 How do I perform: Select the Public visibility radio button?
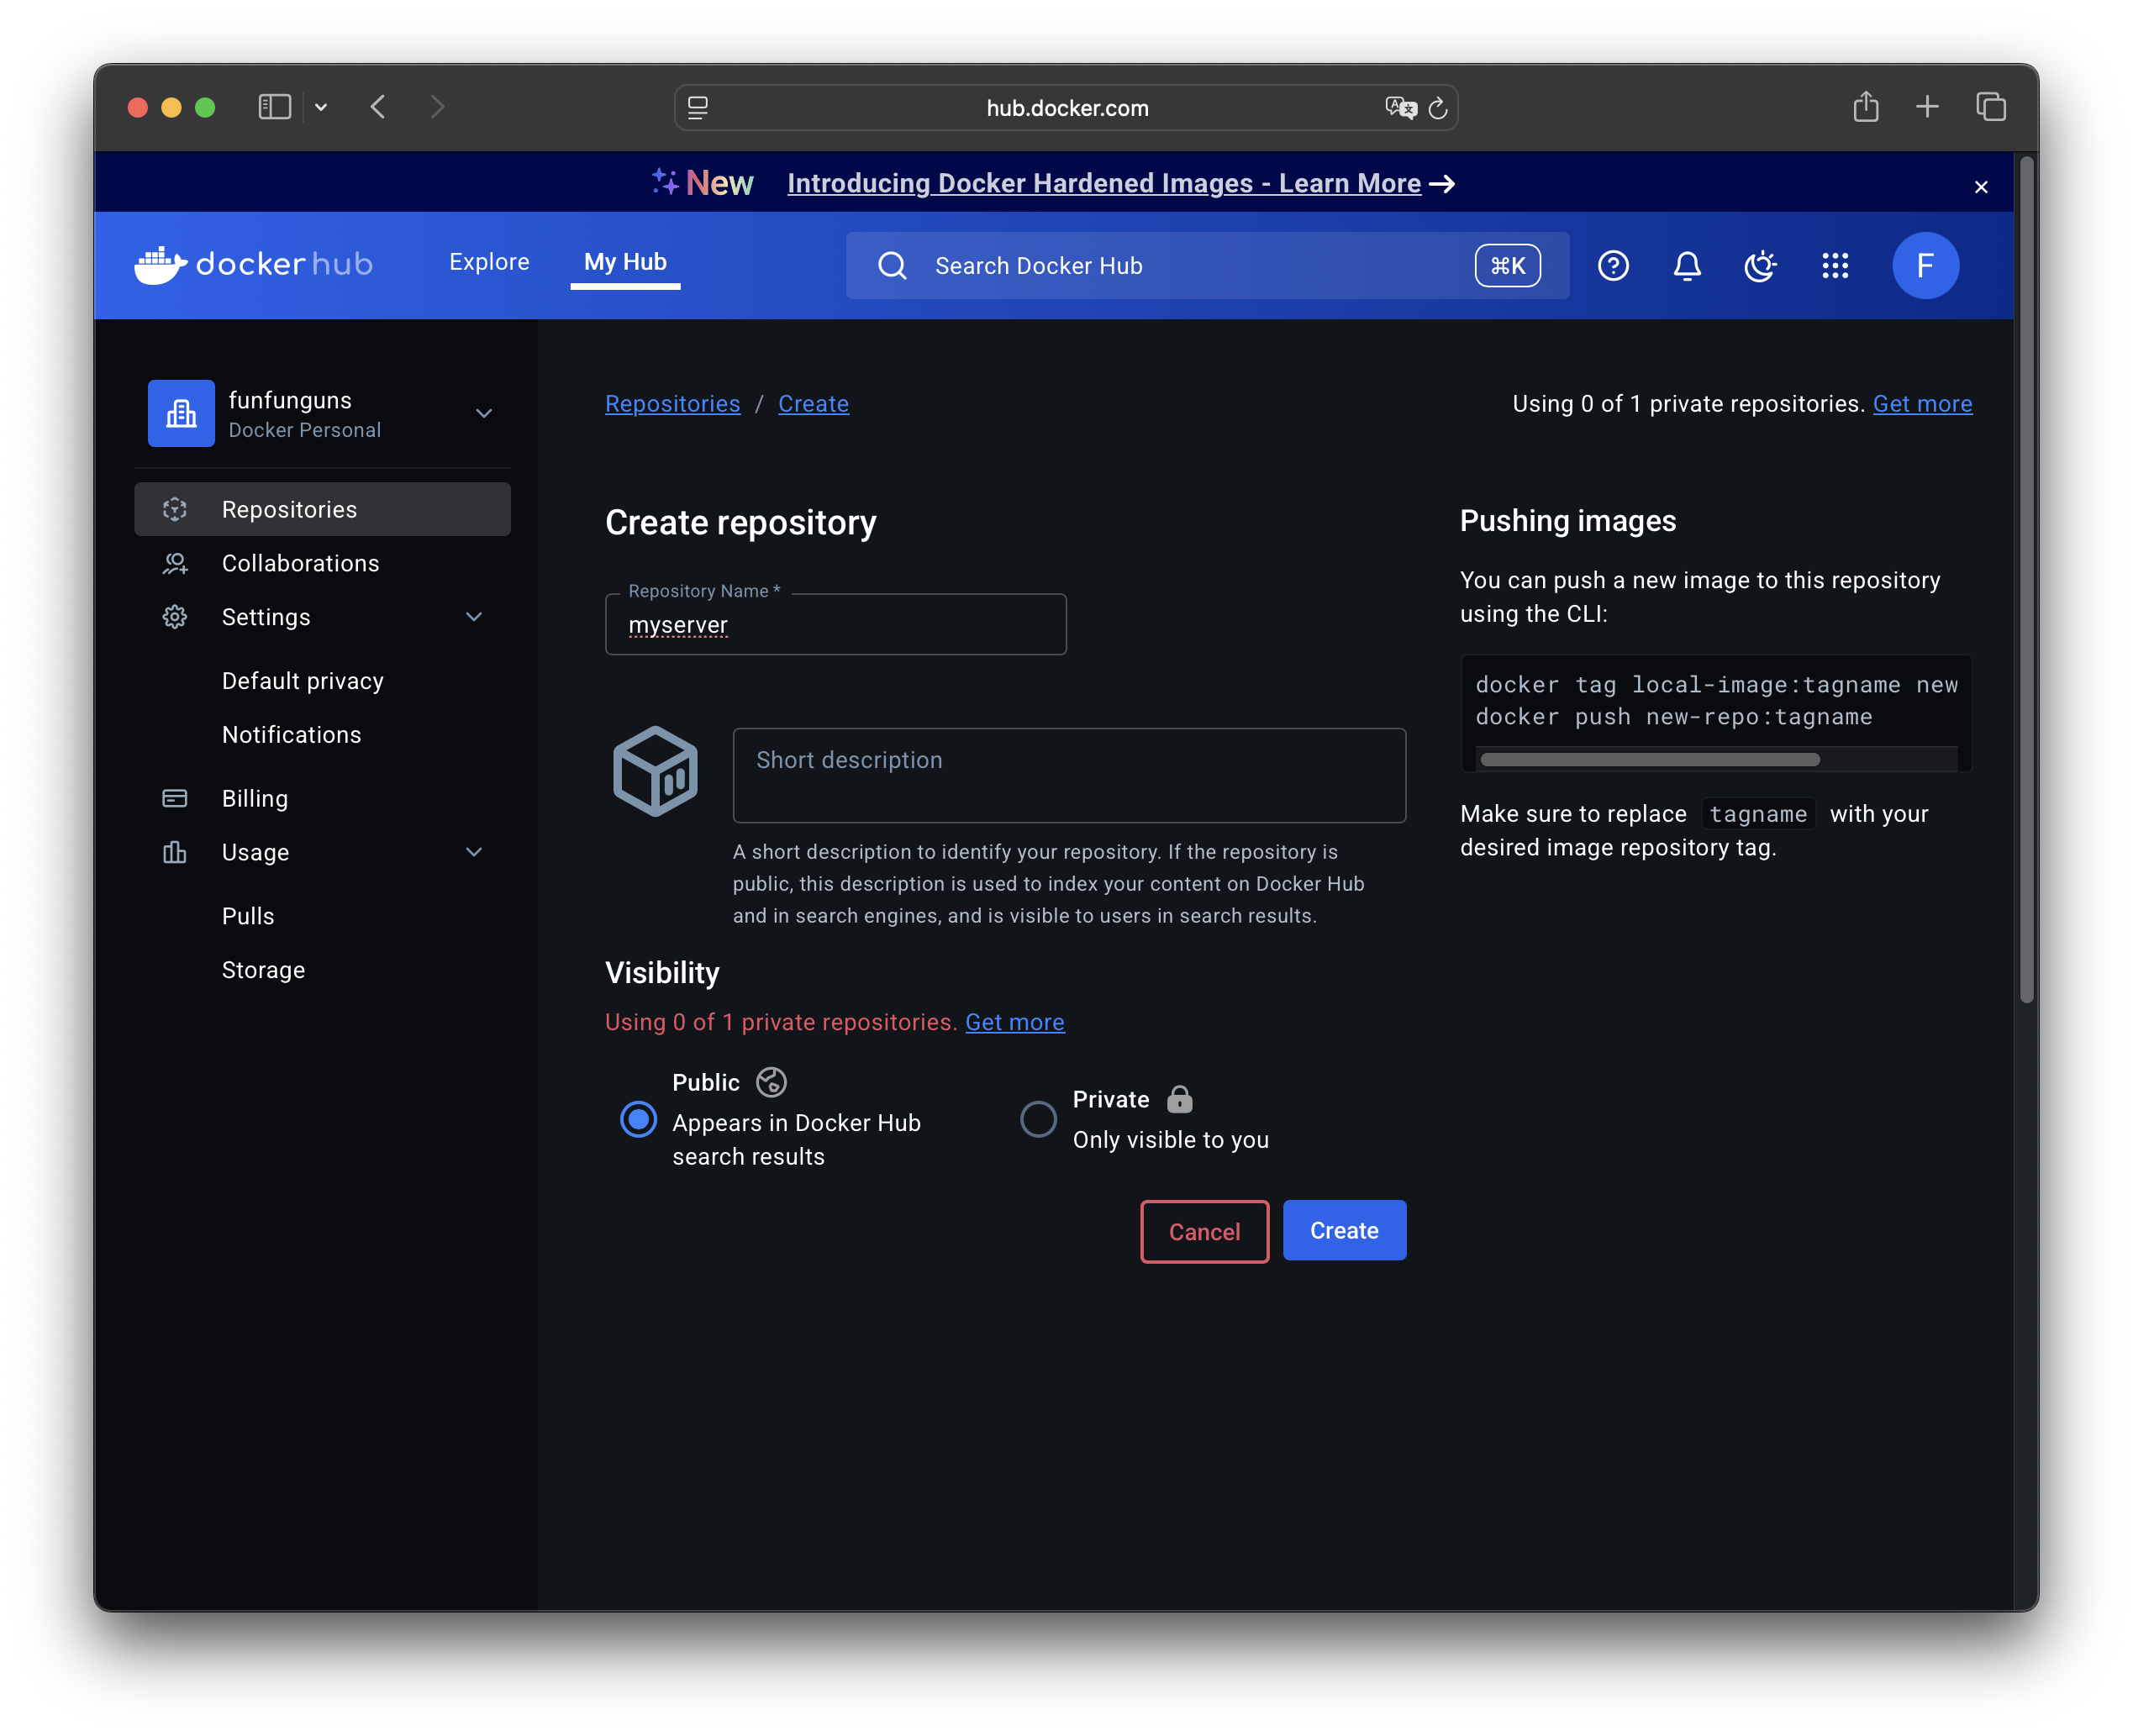coord(638,1119)
